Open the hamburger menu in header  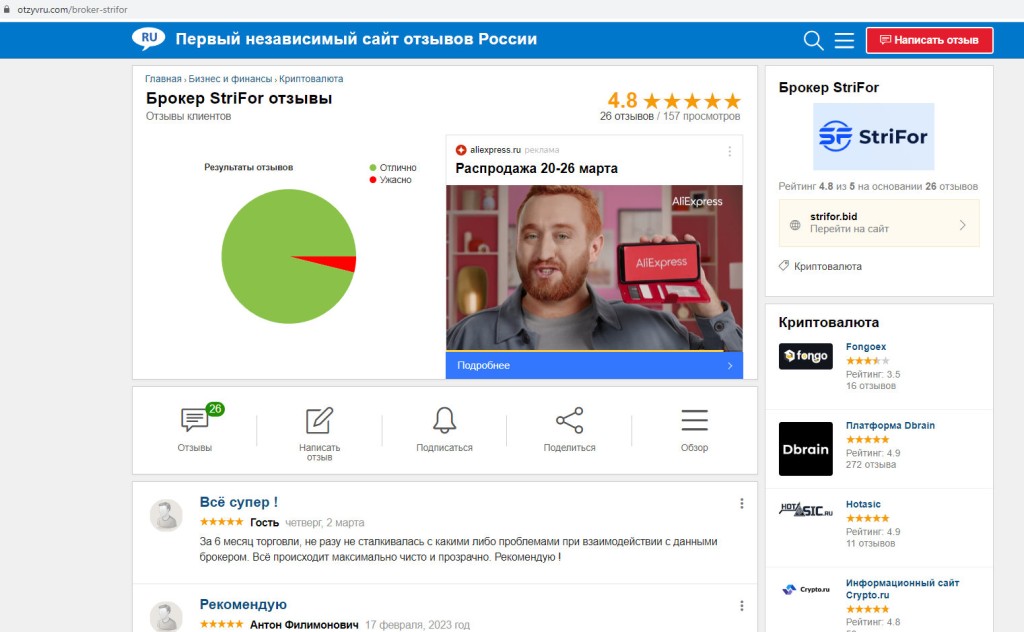coord(844,40)
